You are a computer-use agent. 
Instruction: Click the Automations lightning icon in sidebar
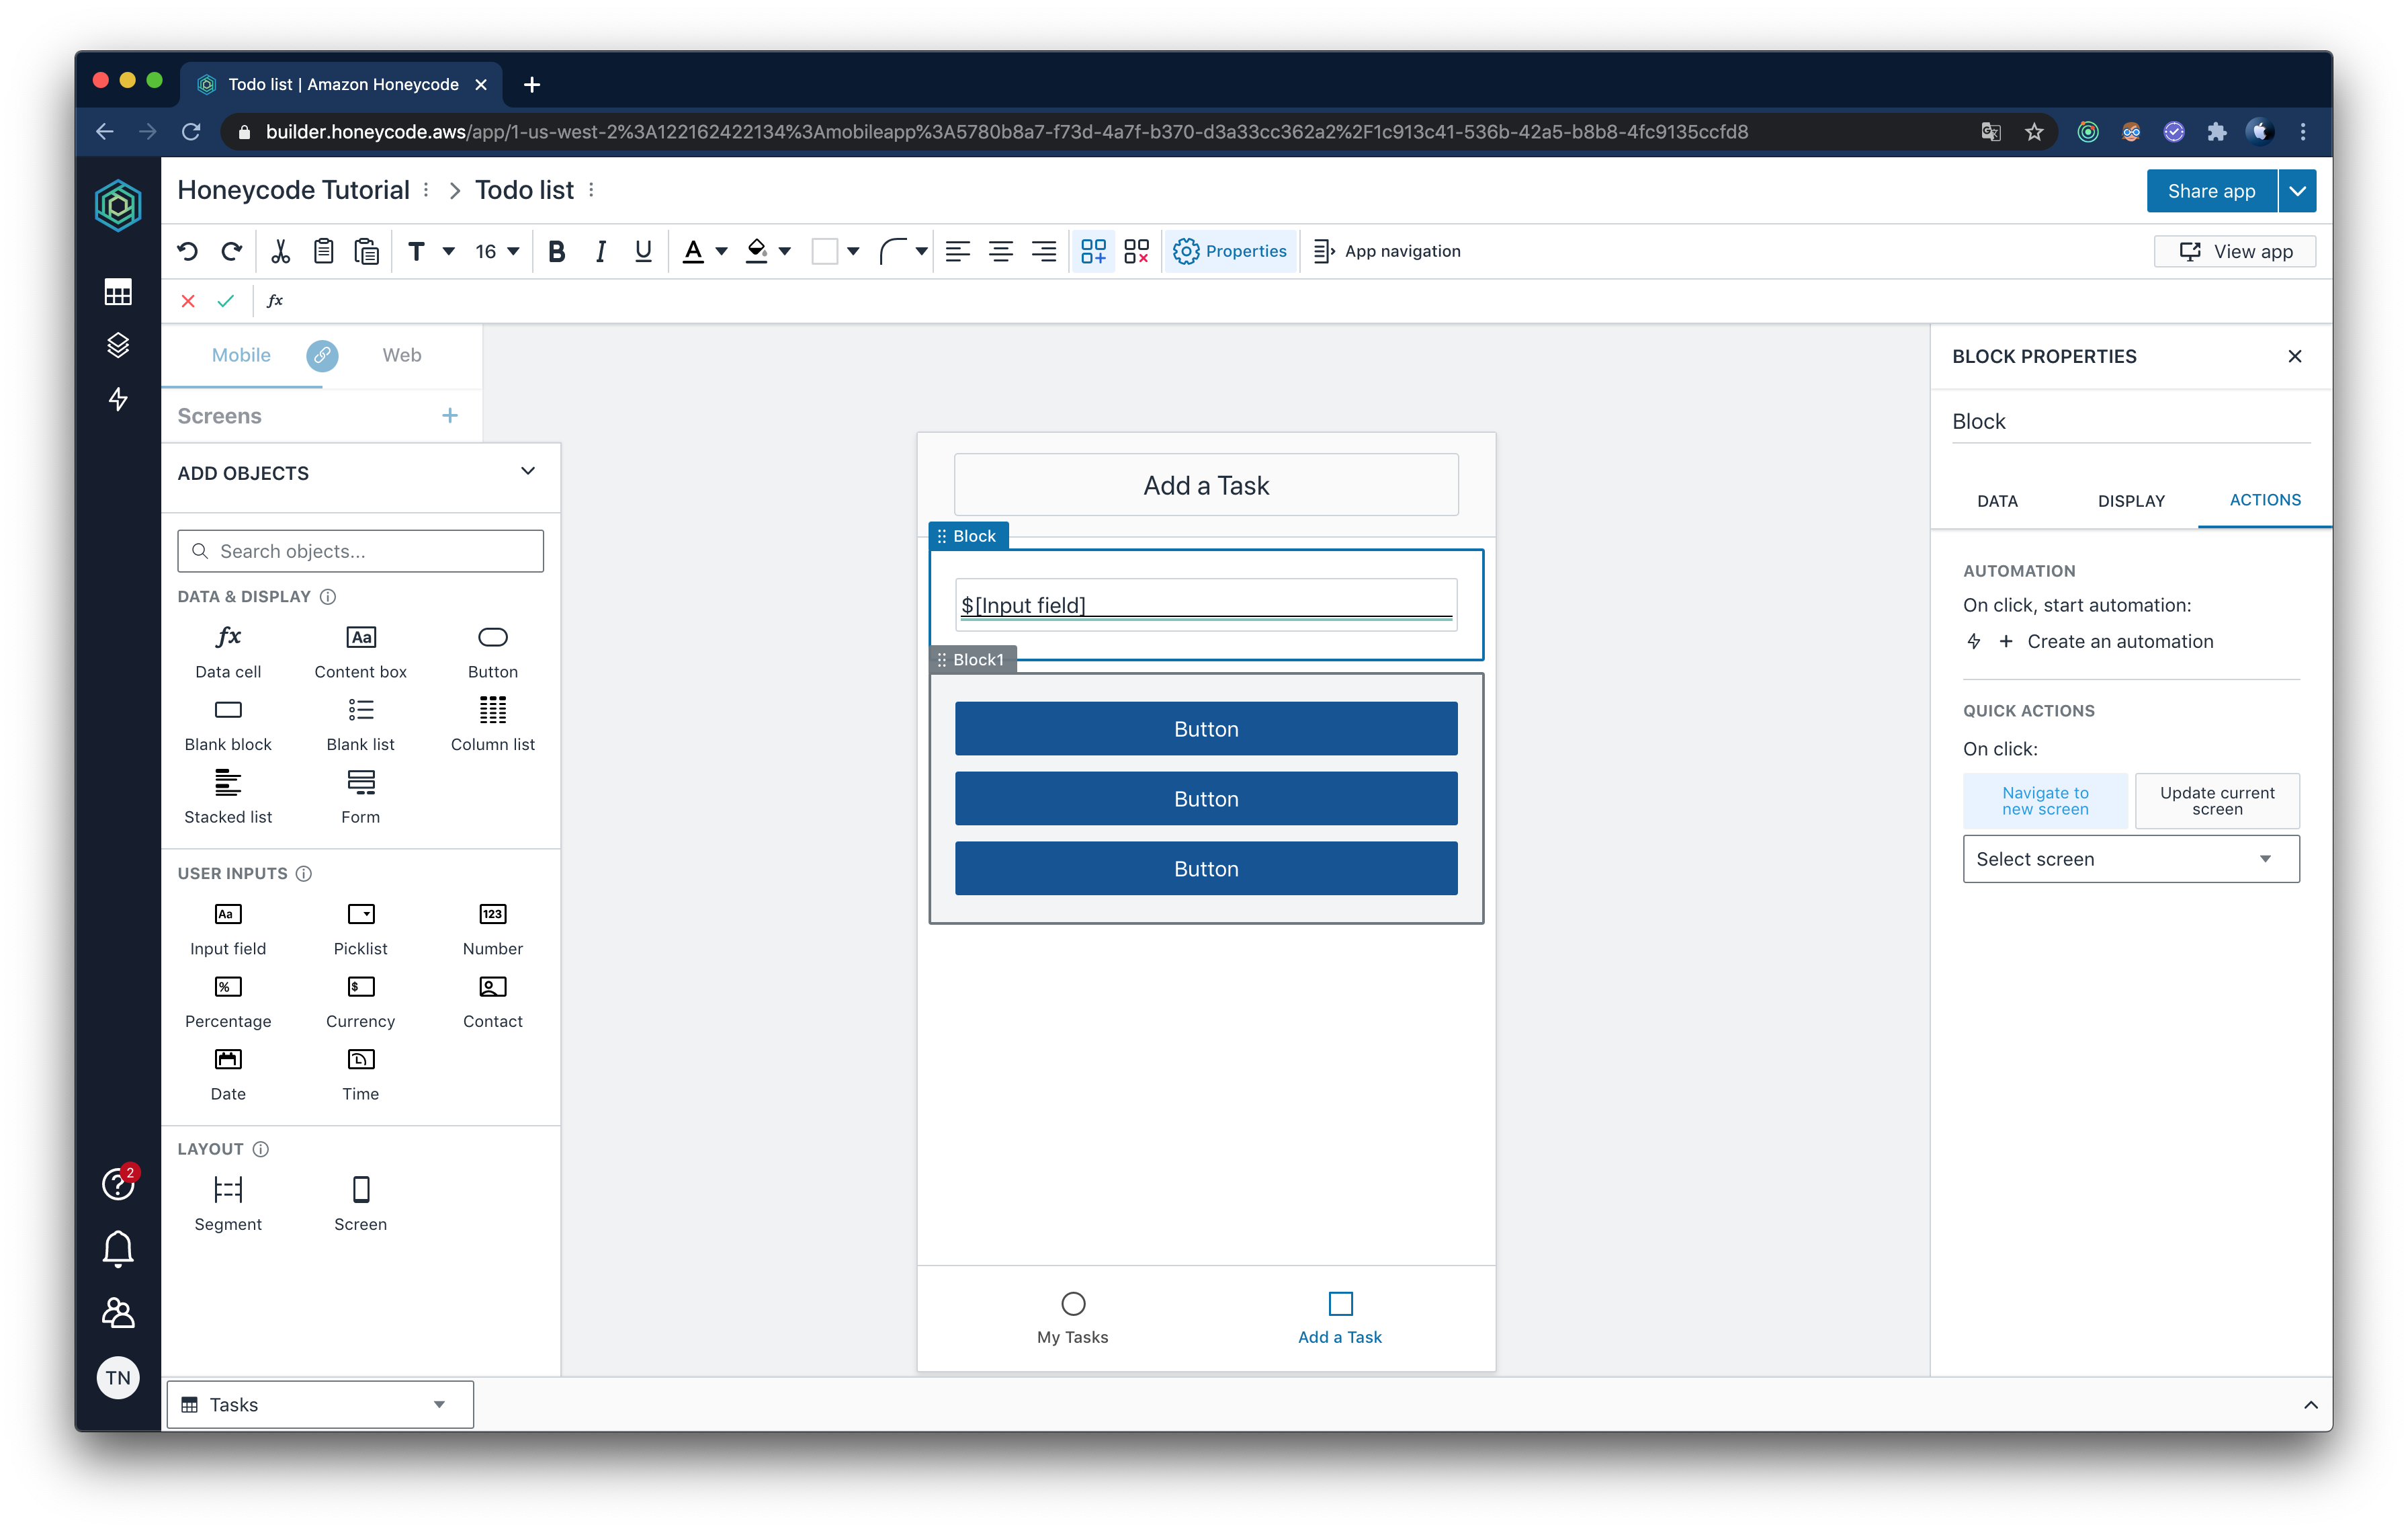[x=118, y=399]
